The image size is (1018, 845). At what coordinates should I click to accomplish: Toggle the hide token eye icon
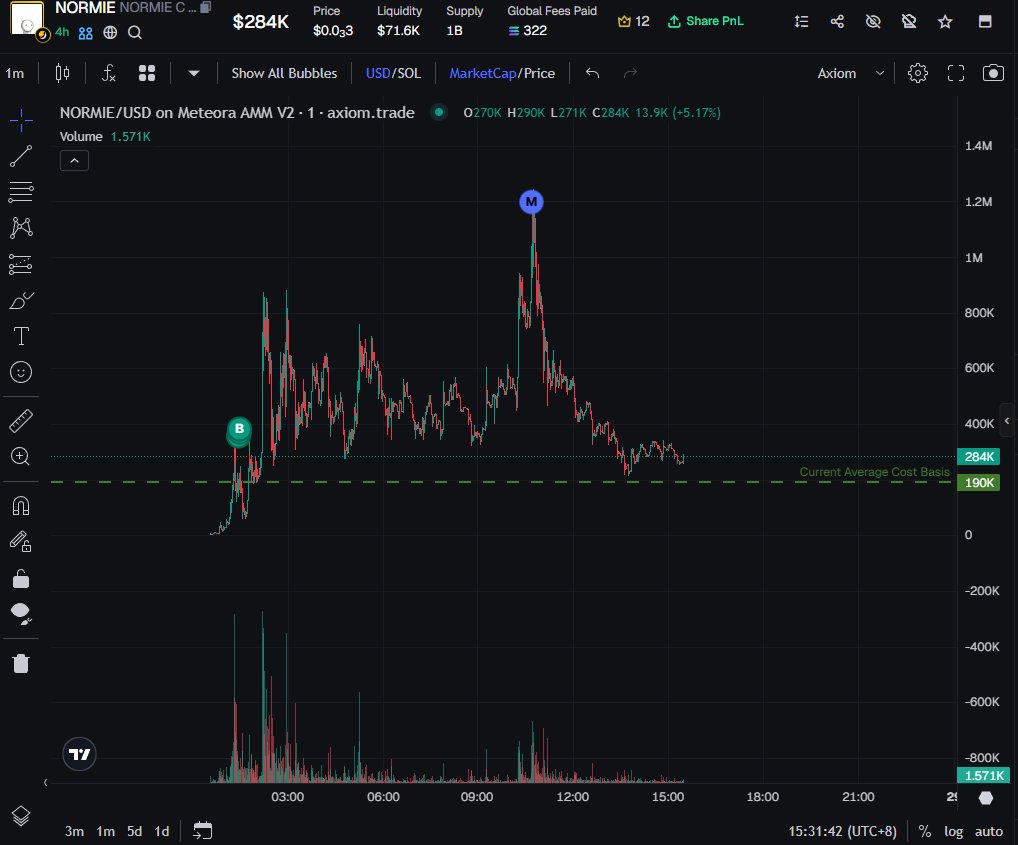(x=873, y=21)
